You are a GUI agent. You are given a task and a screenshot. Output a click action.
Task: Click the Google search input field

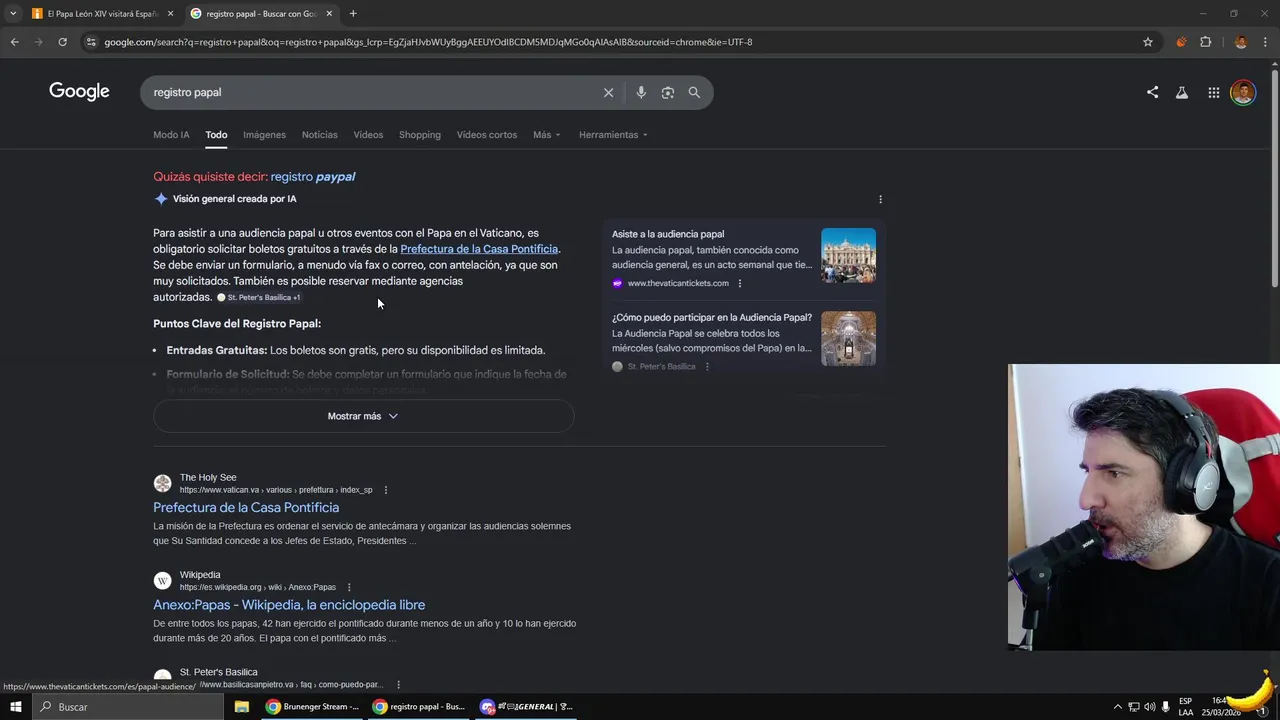(370, 92)
